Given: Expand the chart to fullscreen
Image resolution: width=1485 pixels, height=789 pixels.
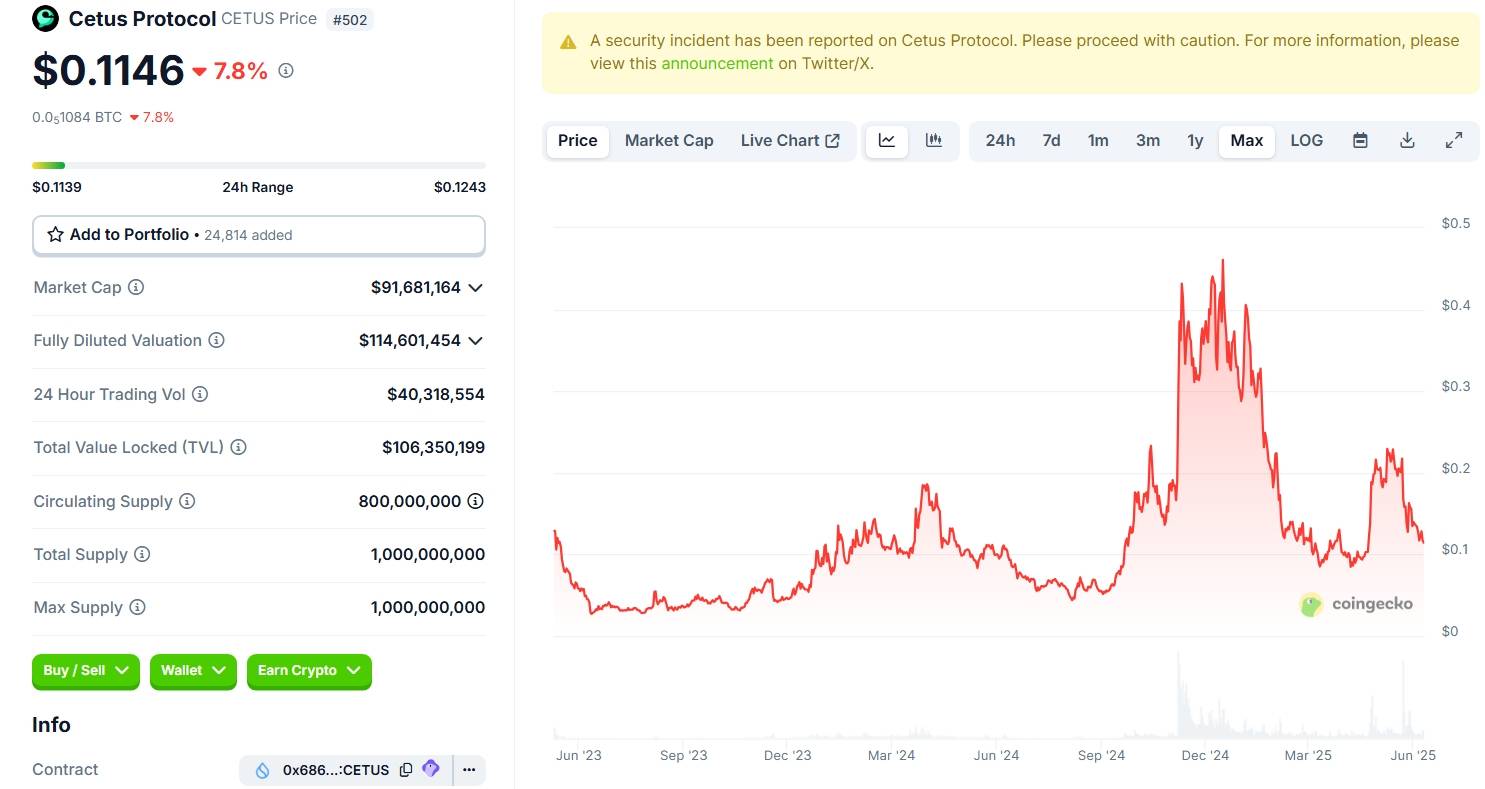Looking at the screenshot, I should (x=1454, y=141).
